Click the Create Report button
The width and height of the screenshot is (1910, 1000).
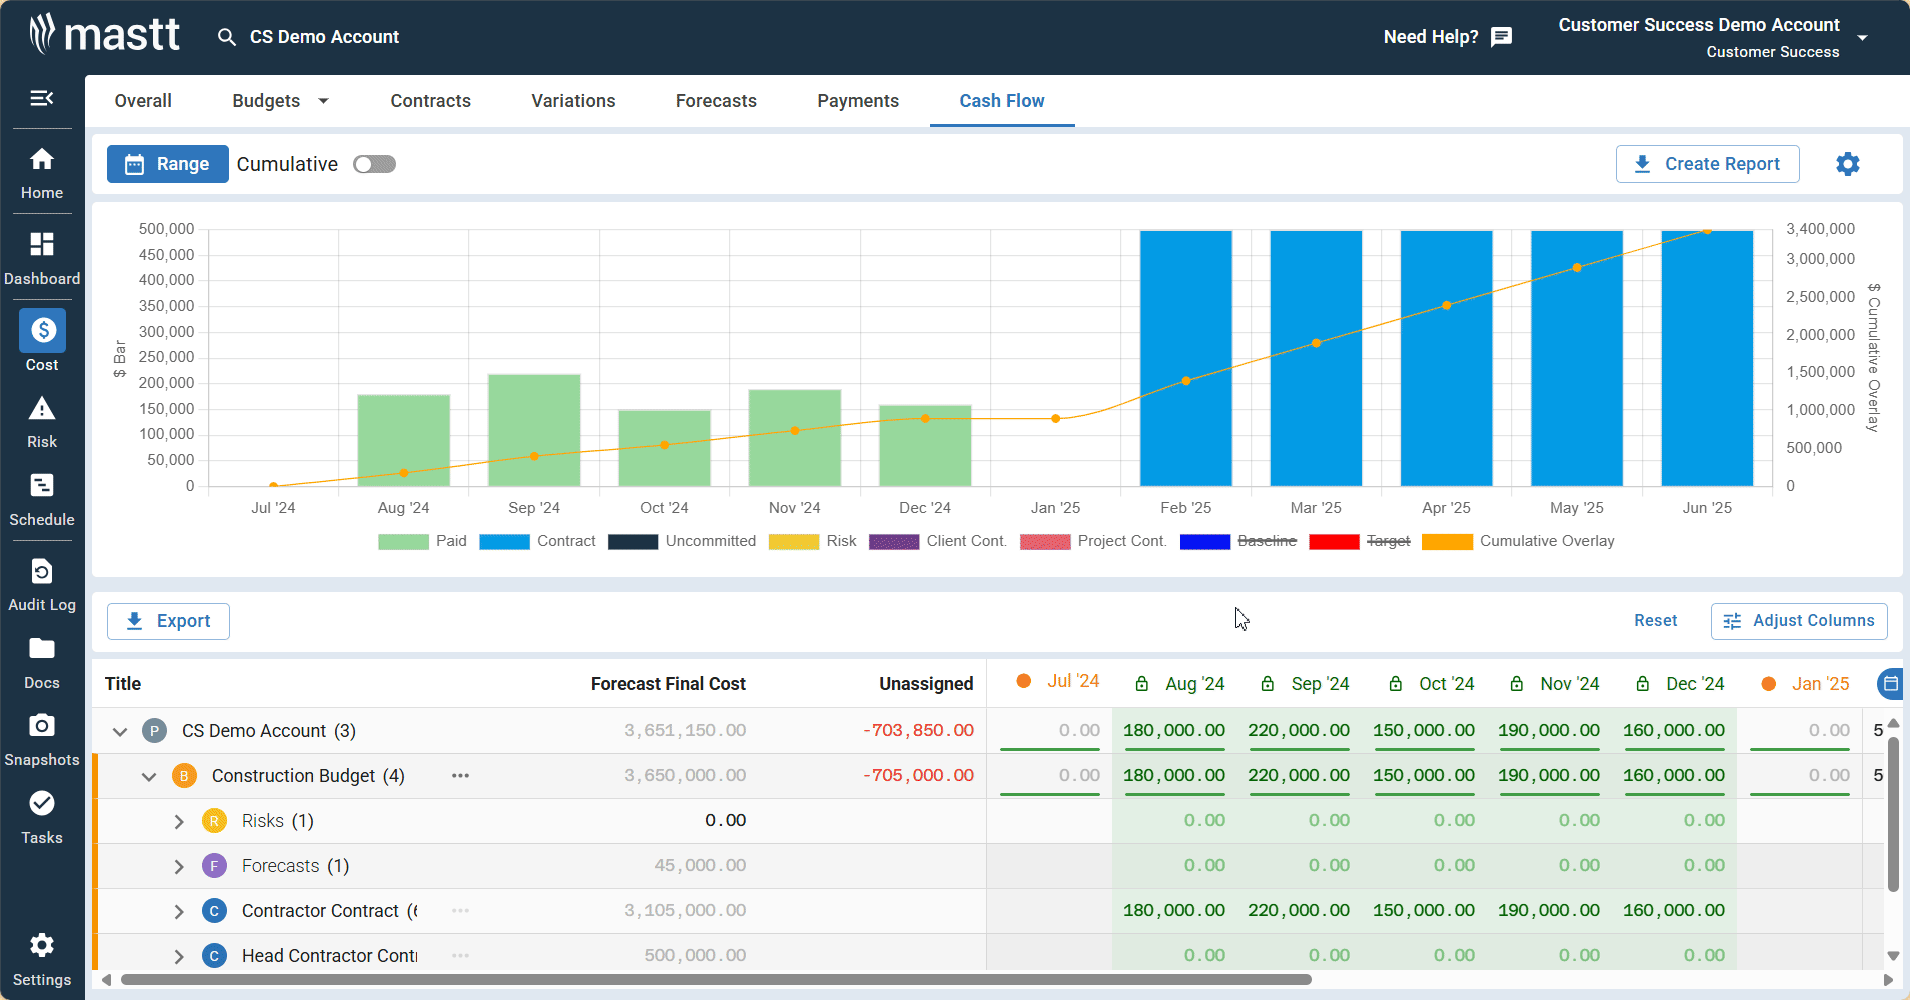pyautogui.click(x=1707, y=164)
